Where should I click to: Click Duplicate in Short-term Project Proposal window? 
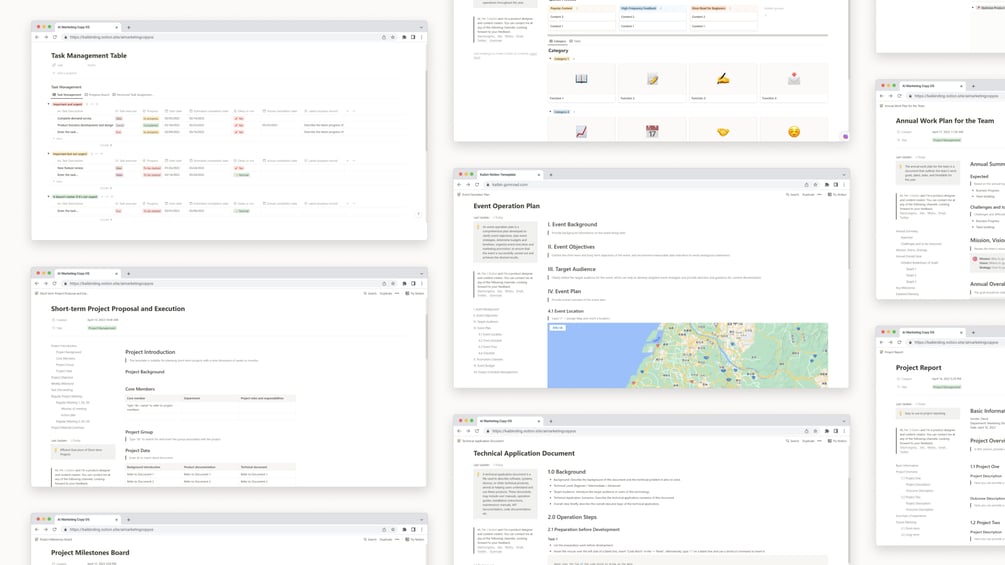386,293
